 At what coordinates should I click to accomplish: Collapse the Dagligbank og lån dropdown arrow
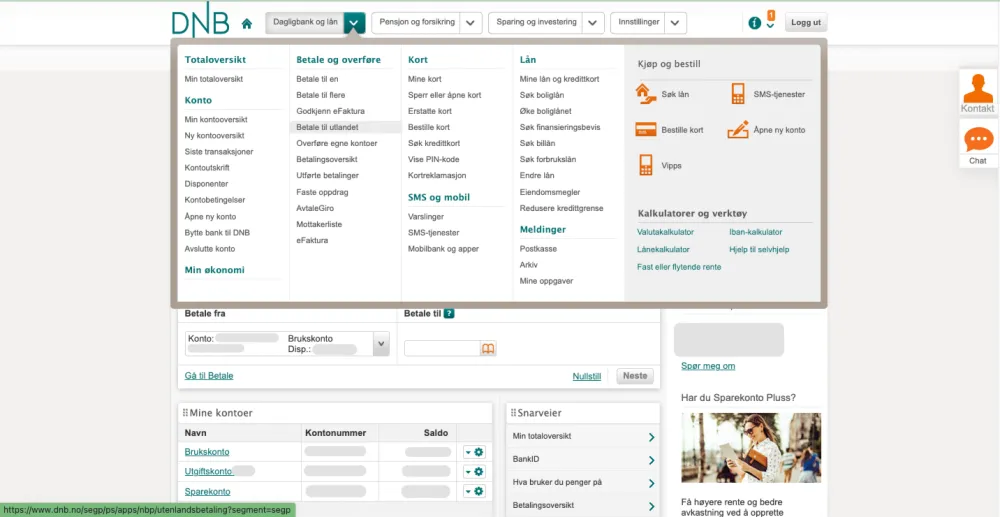354,23
